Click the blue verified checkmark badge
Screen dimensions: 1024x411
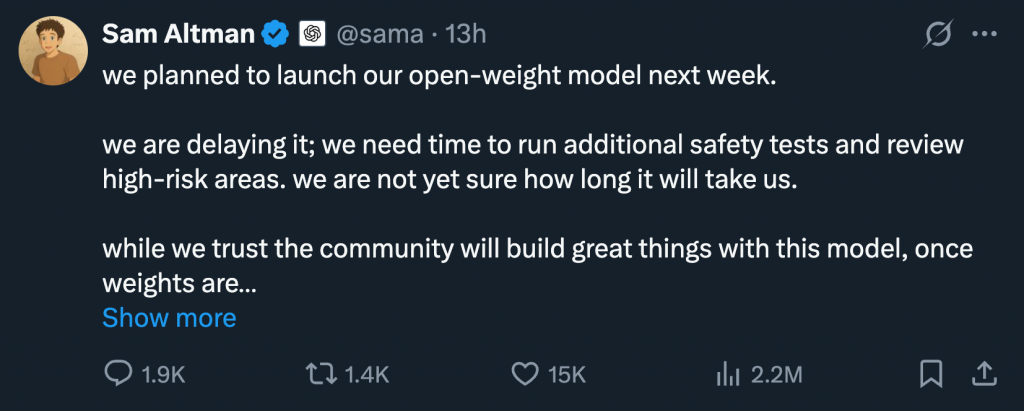[275, 35]
